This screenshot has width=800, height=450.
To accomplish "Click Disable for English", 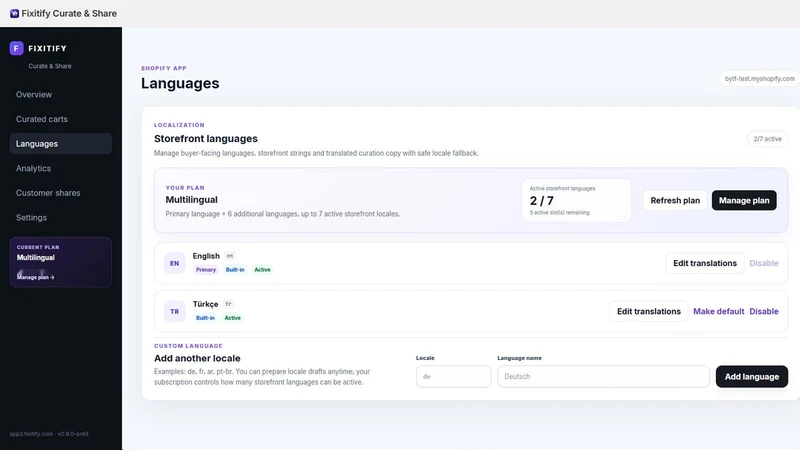I will [x=764, y=263].
